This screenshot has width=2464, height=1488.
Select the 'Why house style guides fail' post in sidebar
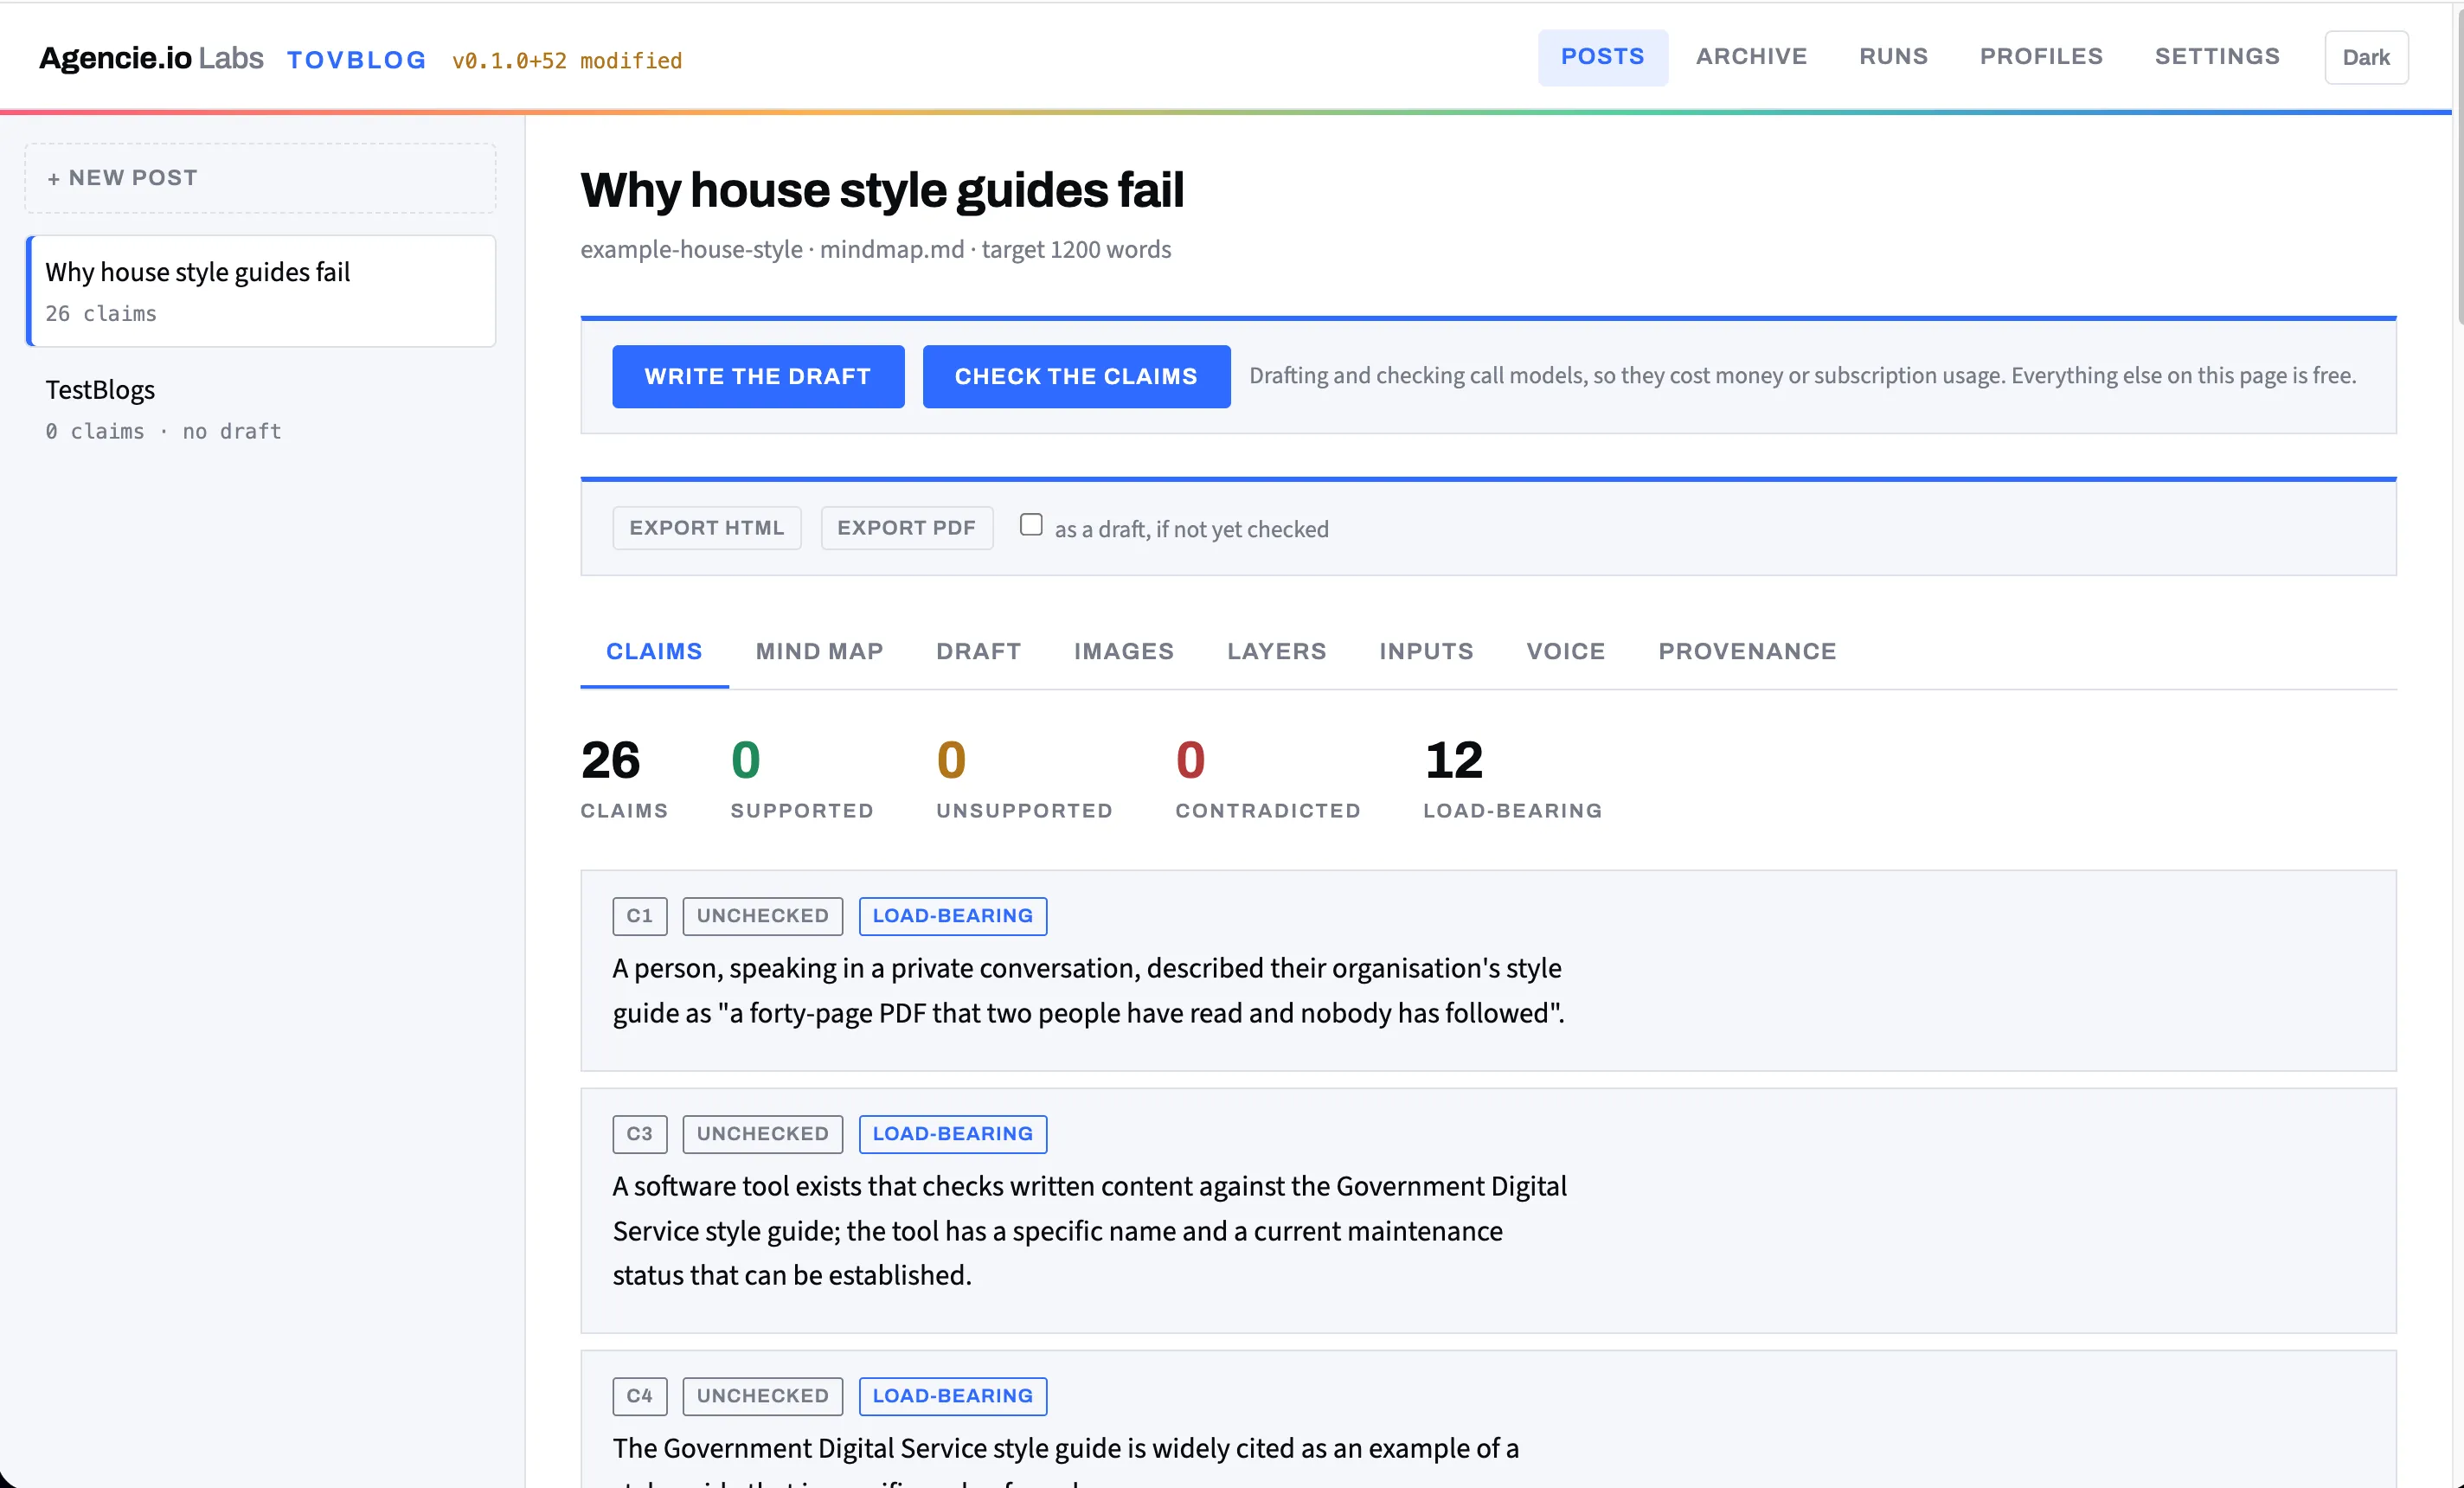(x=260, y=291)
